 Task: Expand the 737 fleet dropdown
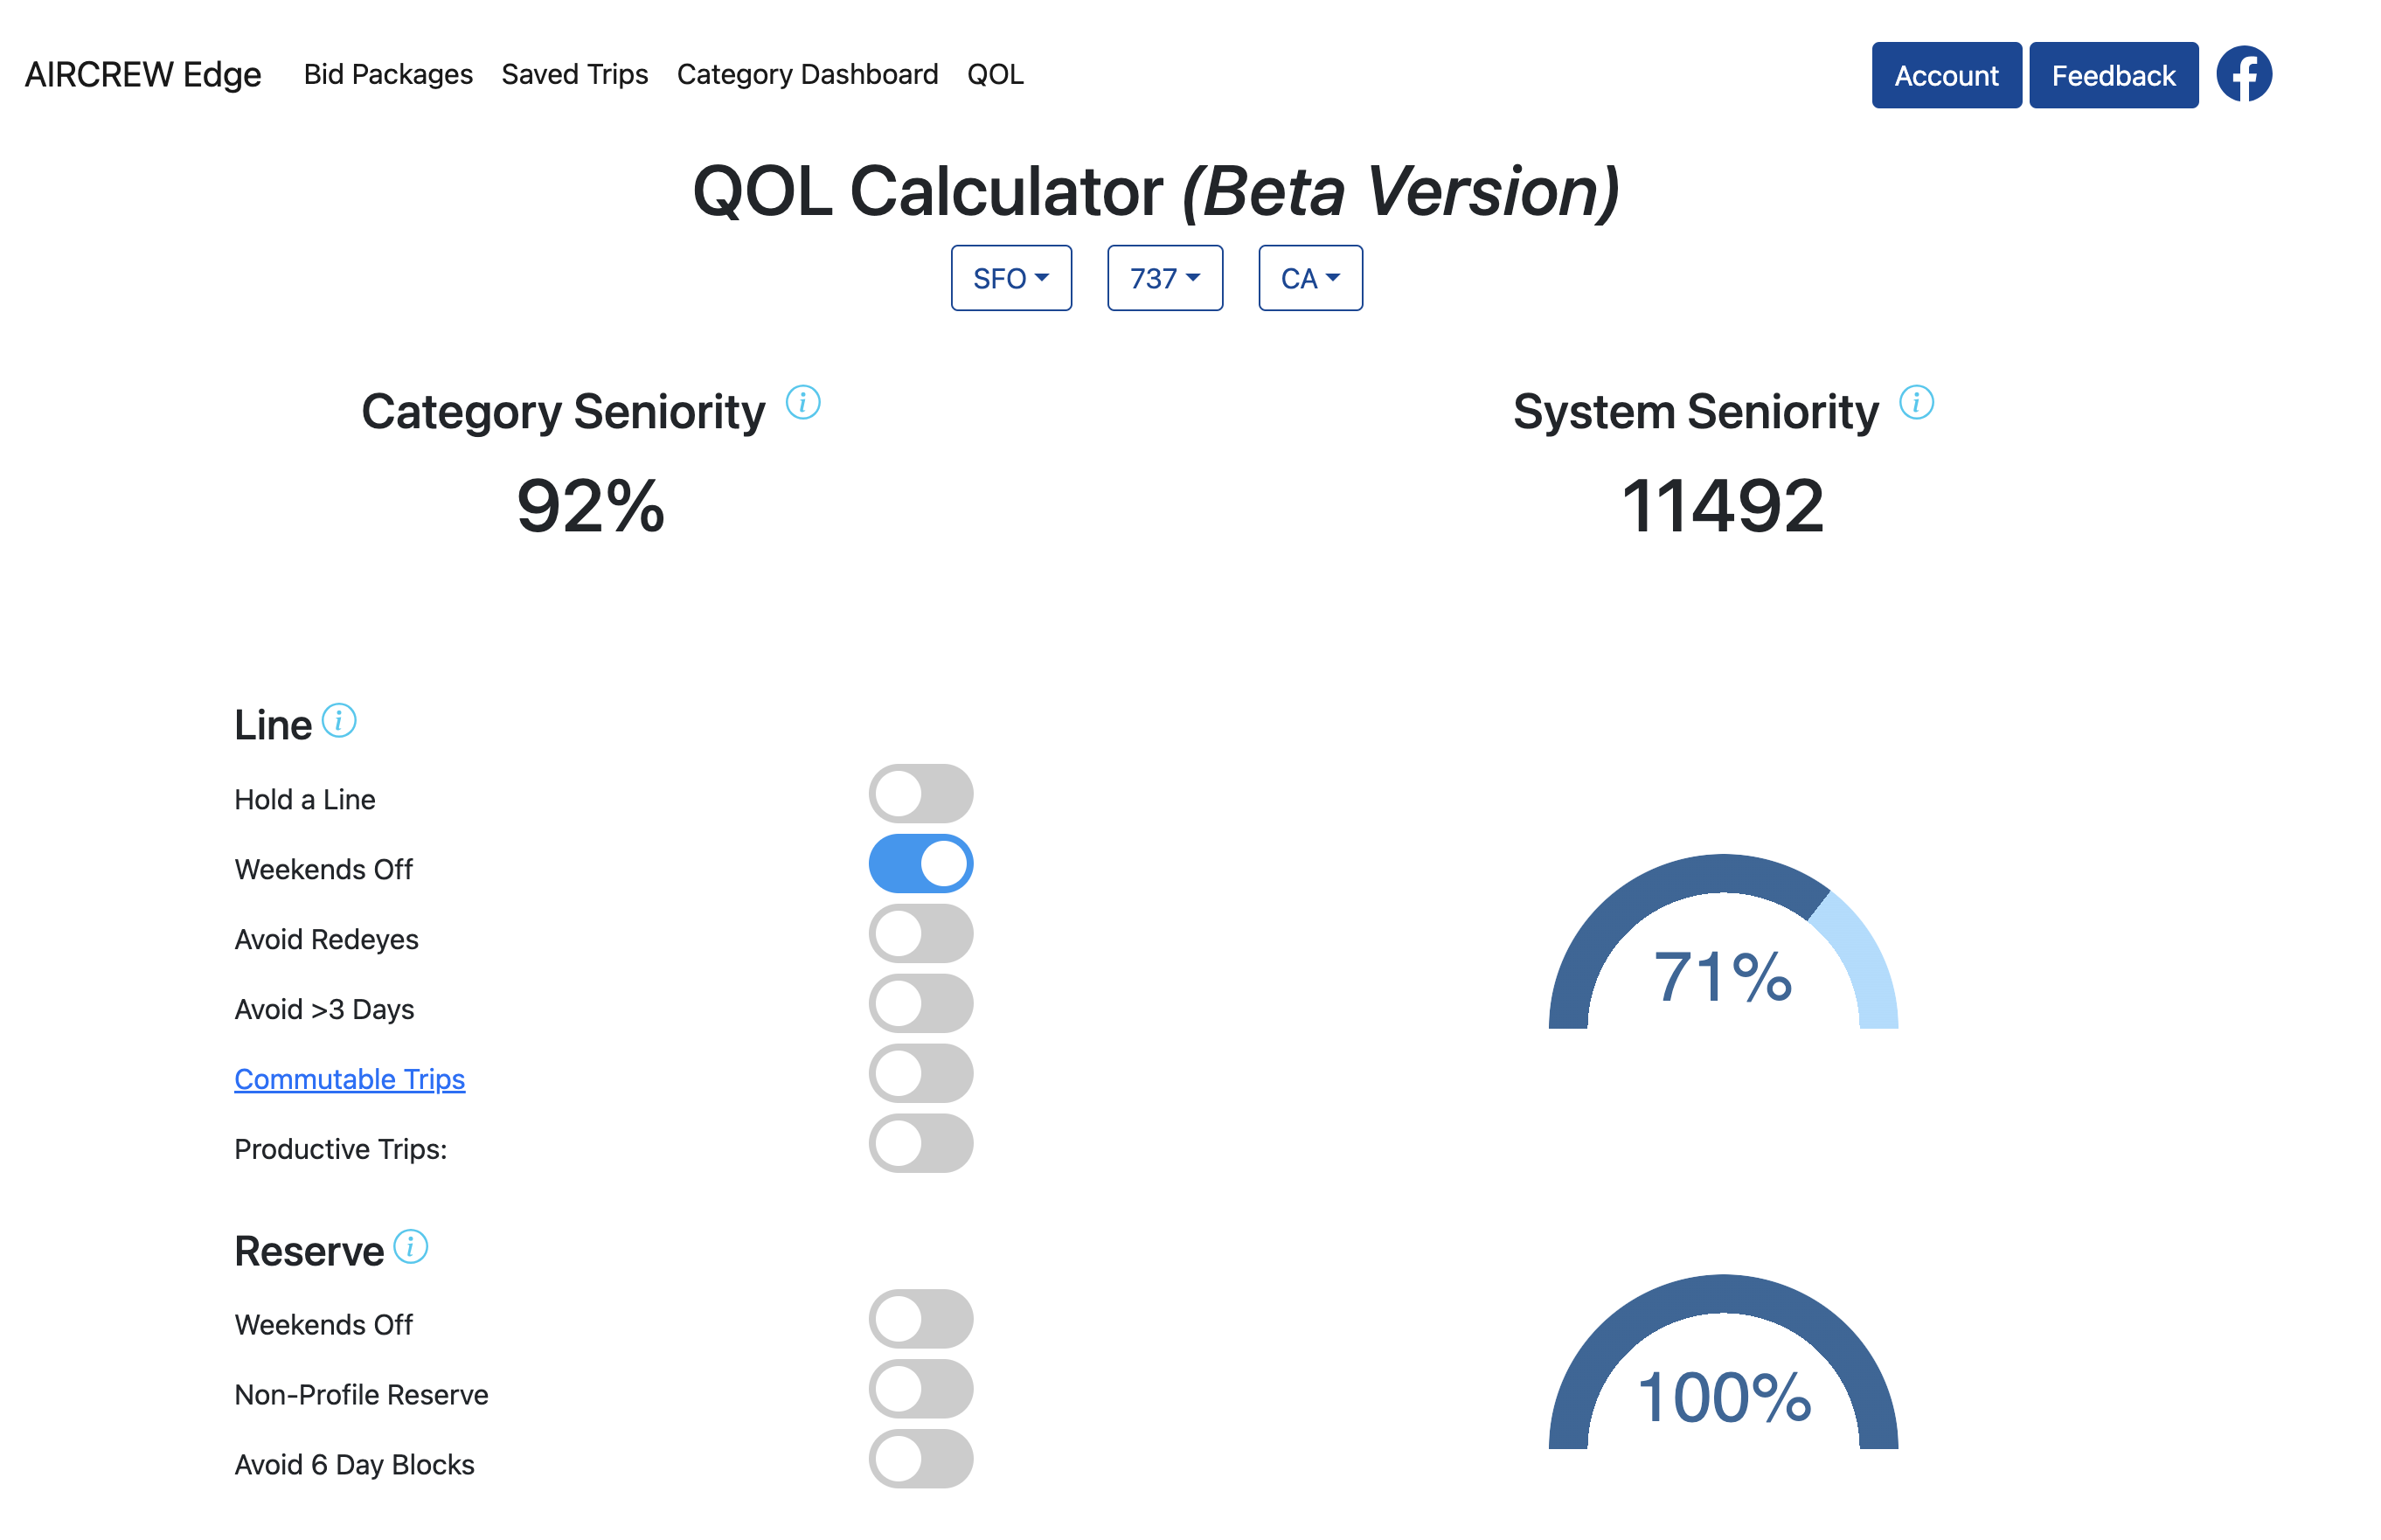[1164, 278]
